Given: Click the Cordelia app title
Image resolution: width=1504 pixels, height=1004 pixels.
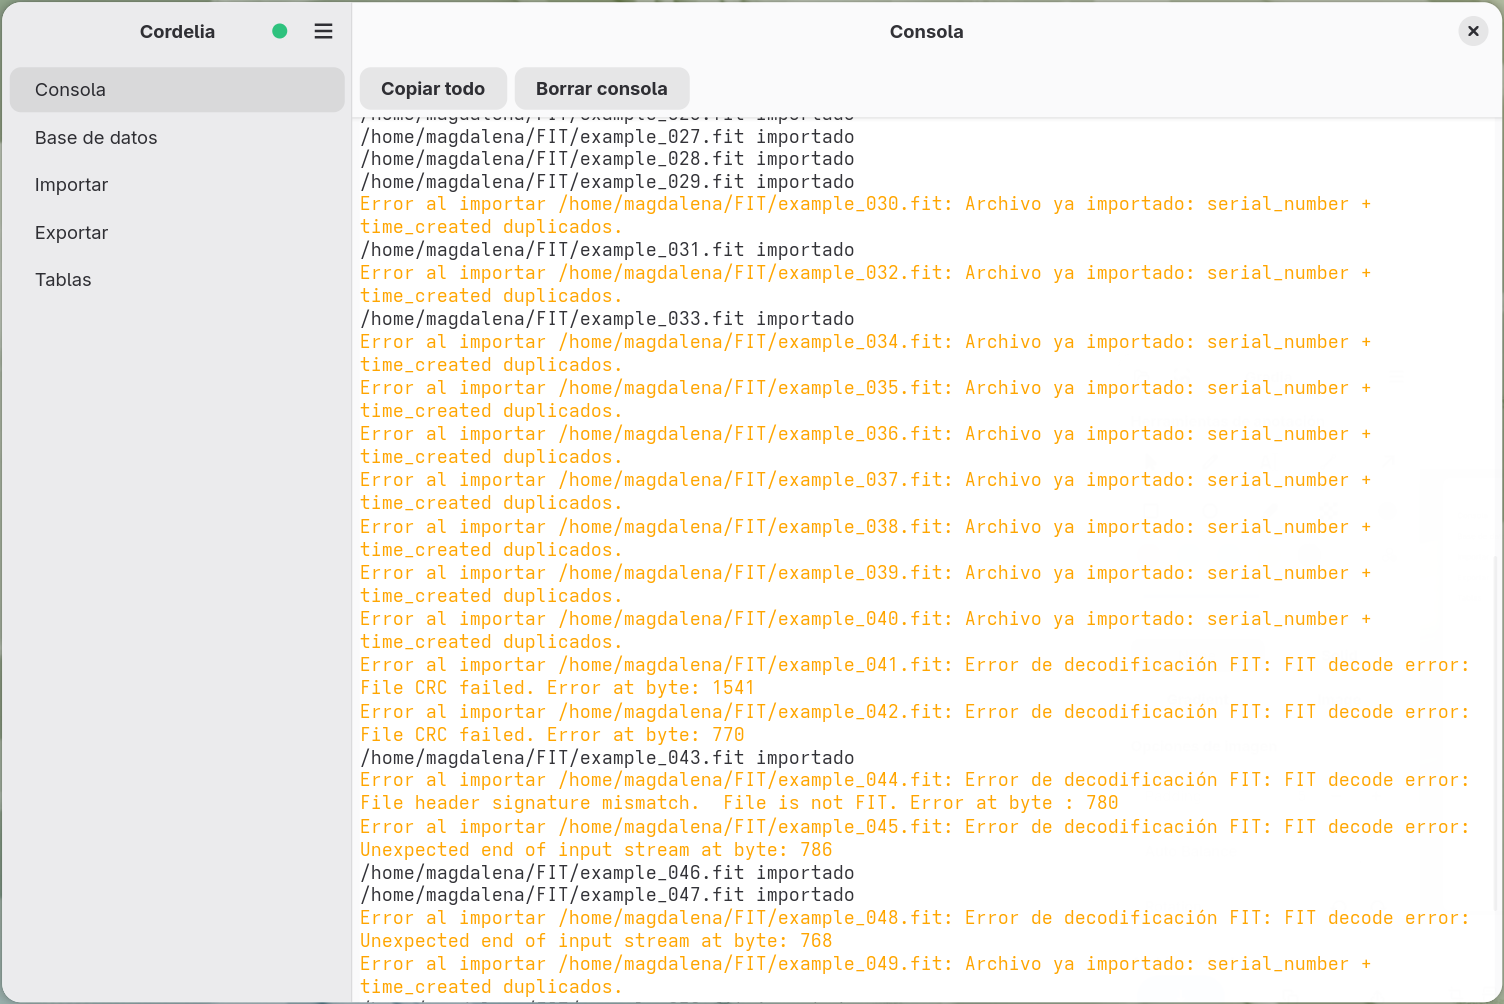Looking at the screenshot, I should point(177,31).
